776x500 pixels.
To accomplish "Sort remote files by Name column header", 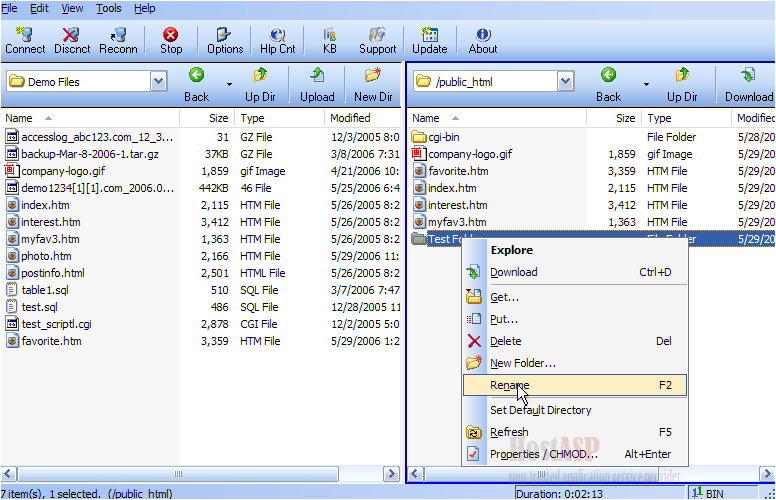I will point(425,118).
